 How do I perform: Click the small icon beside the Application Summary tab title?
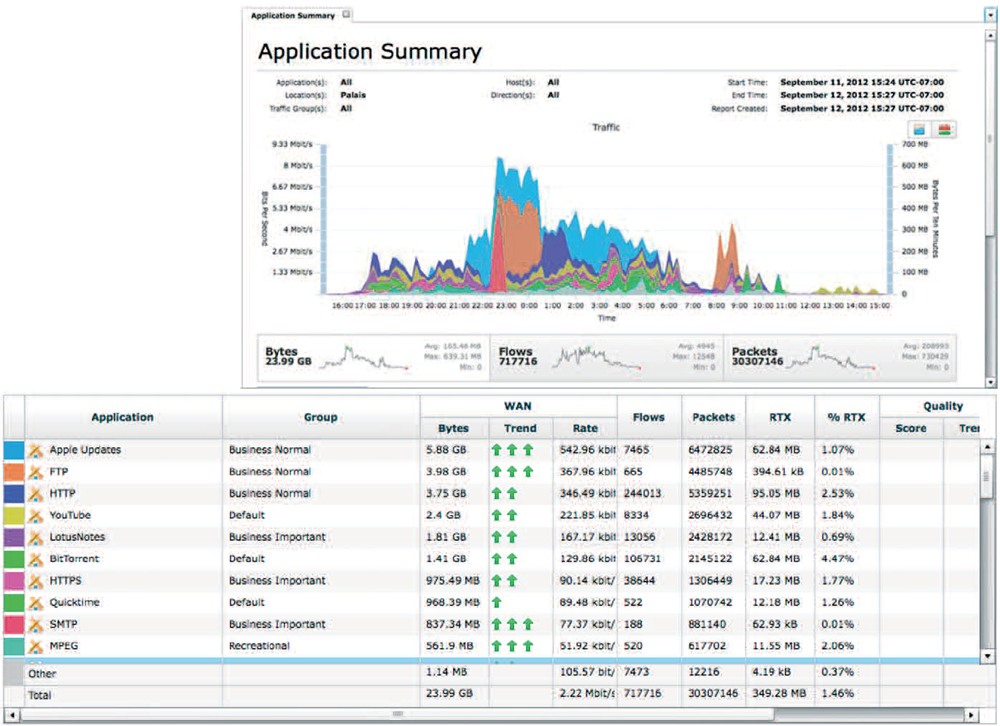point(346,15)
